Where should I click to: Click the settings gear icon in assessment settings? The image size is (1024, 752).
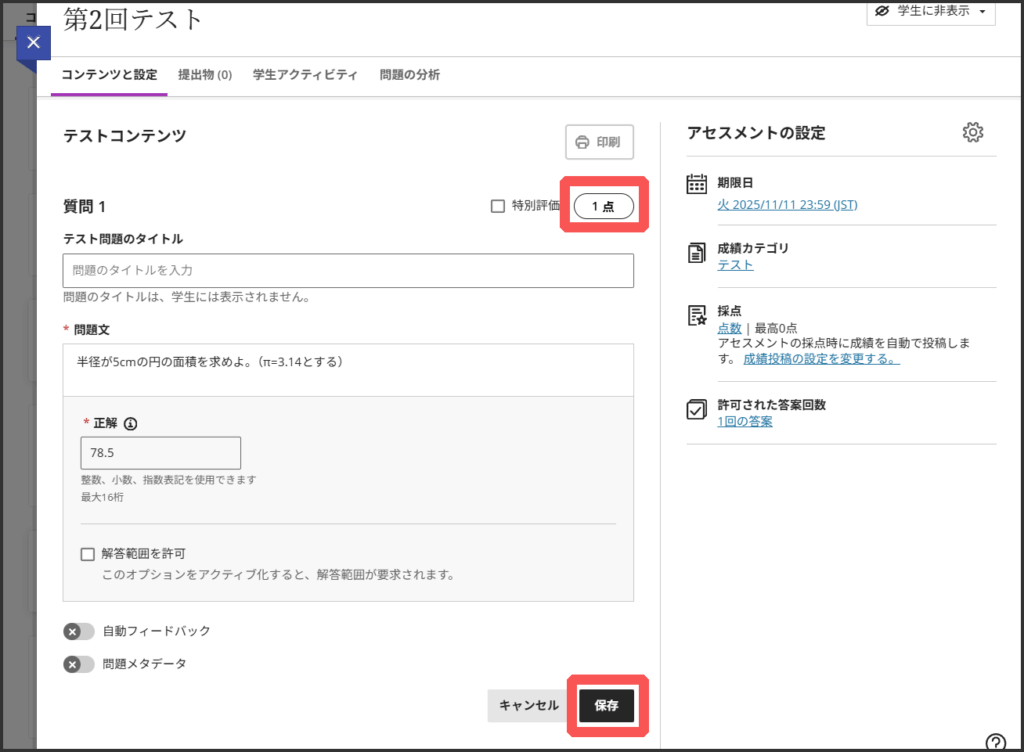coord(973,133)
